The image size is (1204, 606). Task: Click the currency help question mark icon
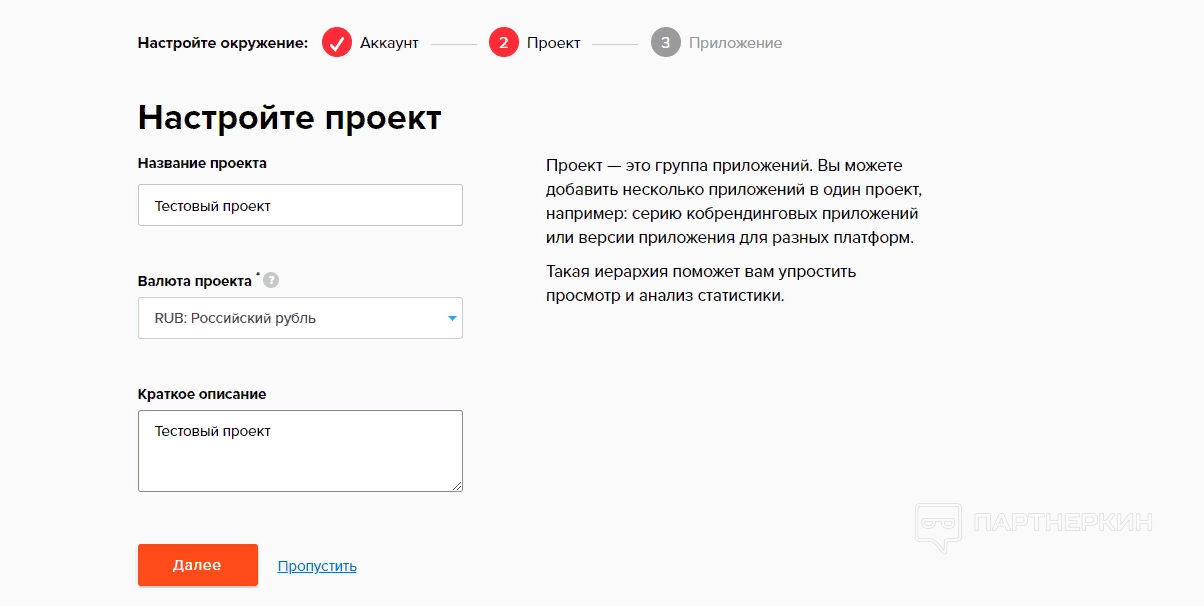[271, 281]
